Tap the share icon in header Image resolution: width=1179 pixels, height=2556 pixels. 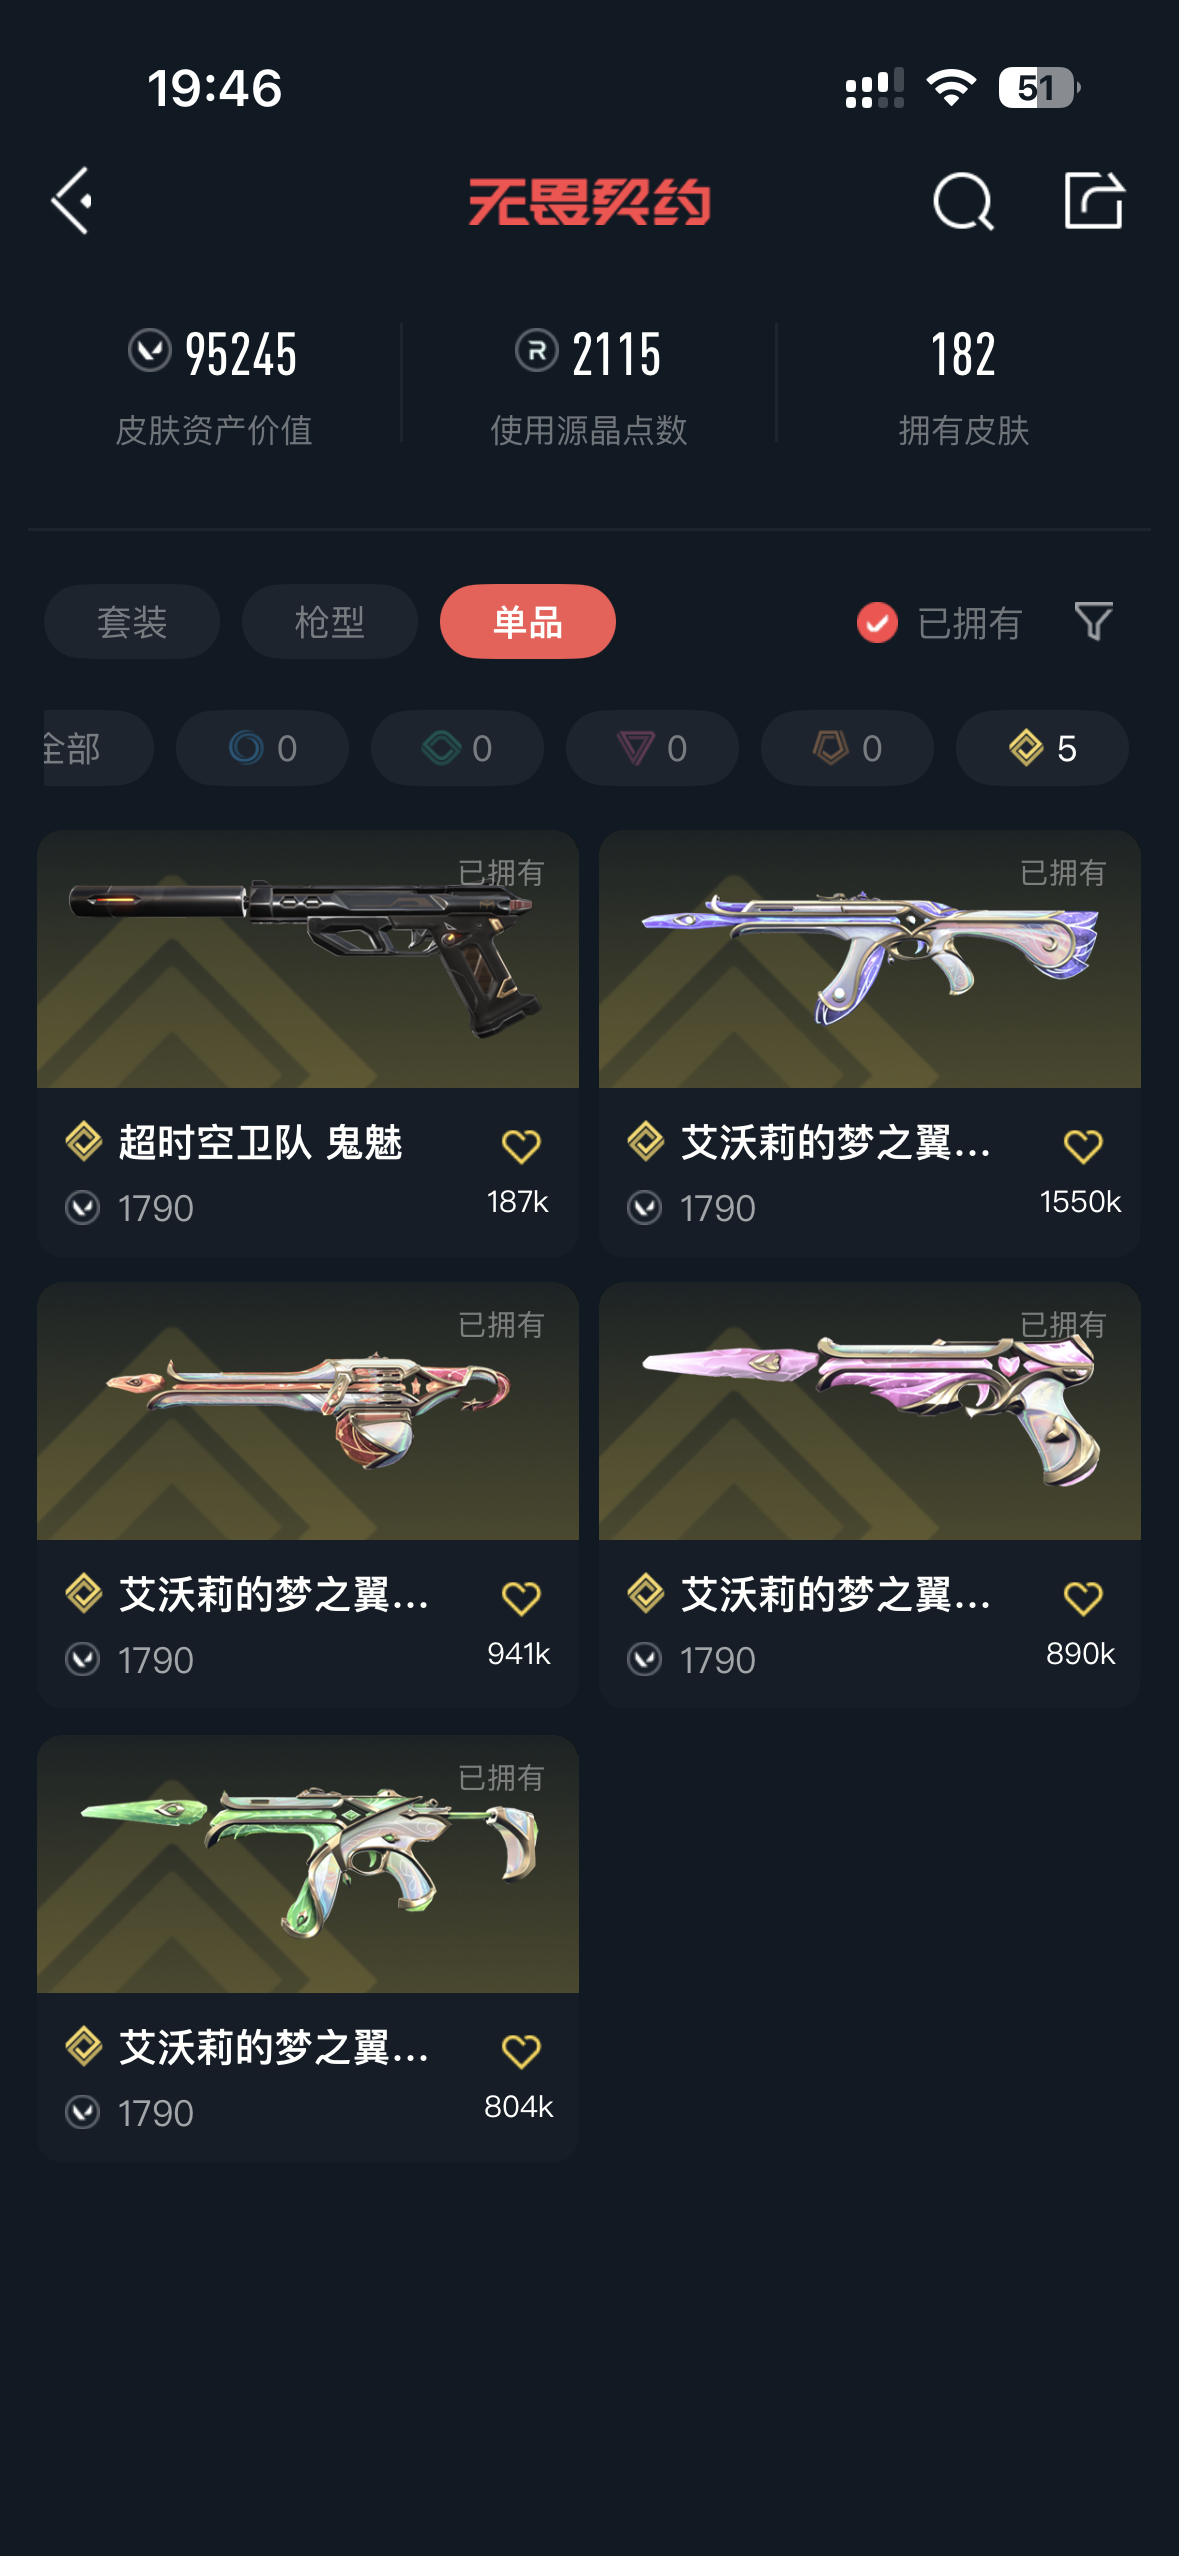[x=1094, y=200]
